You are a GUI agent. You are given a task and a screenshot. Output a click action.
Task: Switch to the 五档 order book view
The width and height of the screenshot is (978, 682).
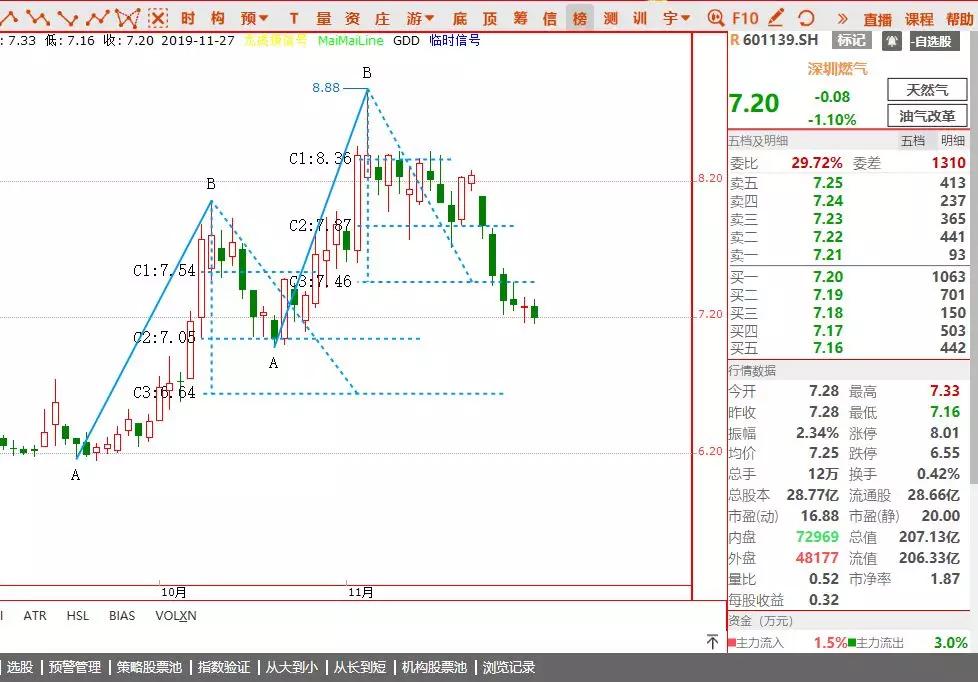coord(913,141)
